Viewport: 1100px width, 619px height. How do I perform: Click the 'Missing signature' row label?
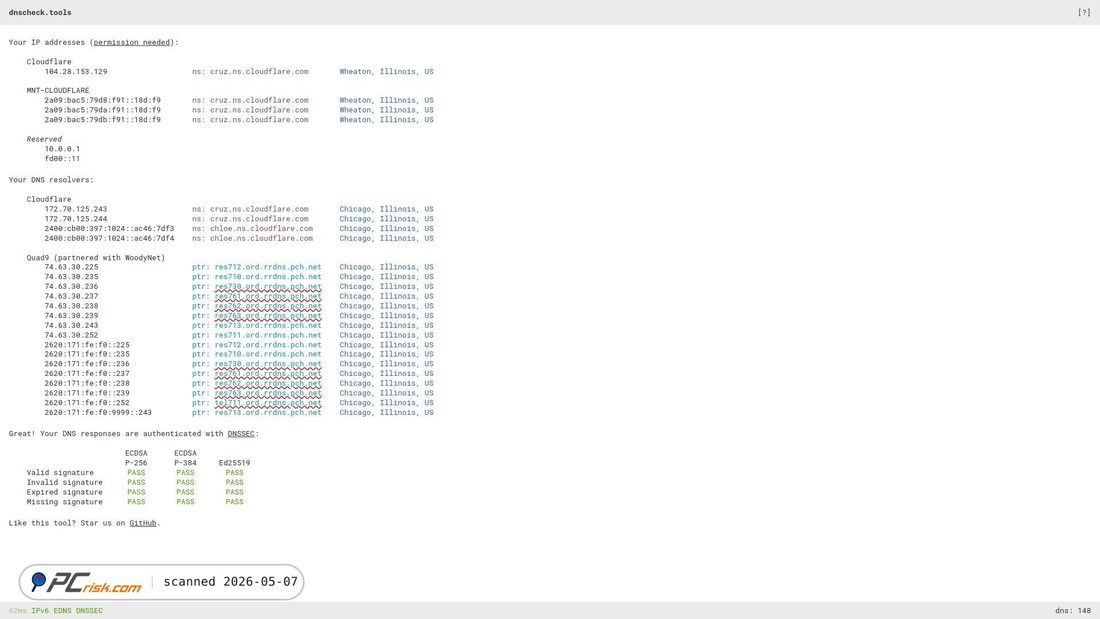coord(65,502)
